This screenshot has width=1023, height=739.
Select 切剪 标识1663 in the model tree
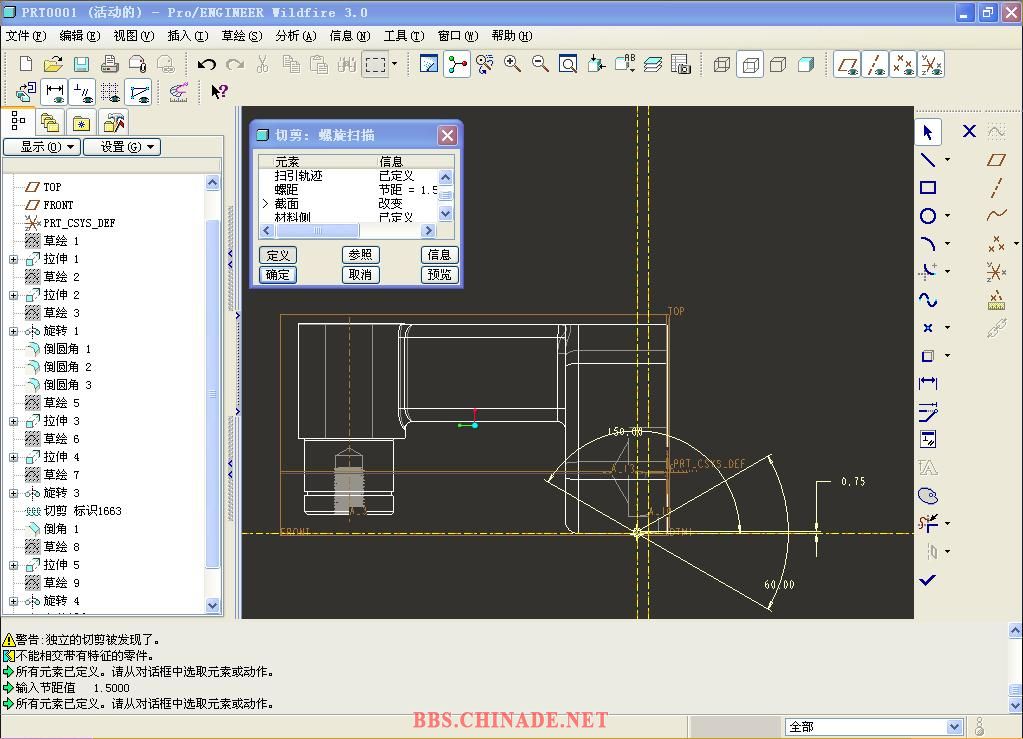pos(82,511)
